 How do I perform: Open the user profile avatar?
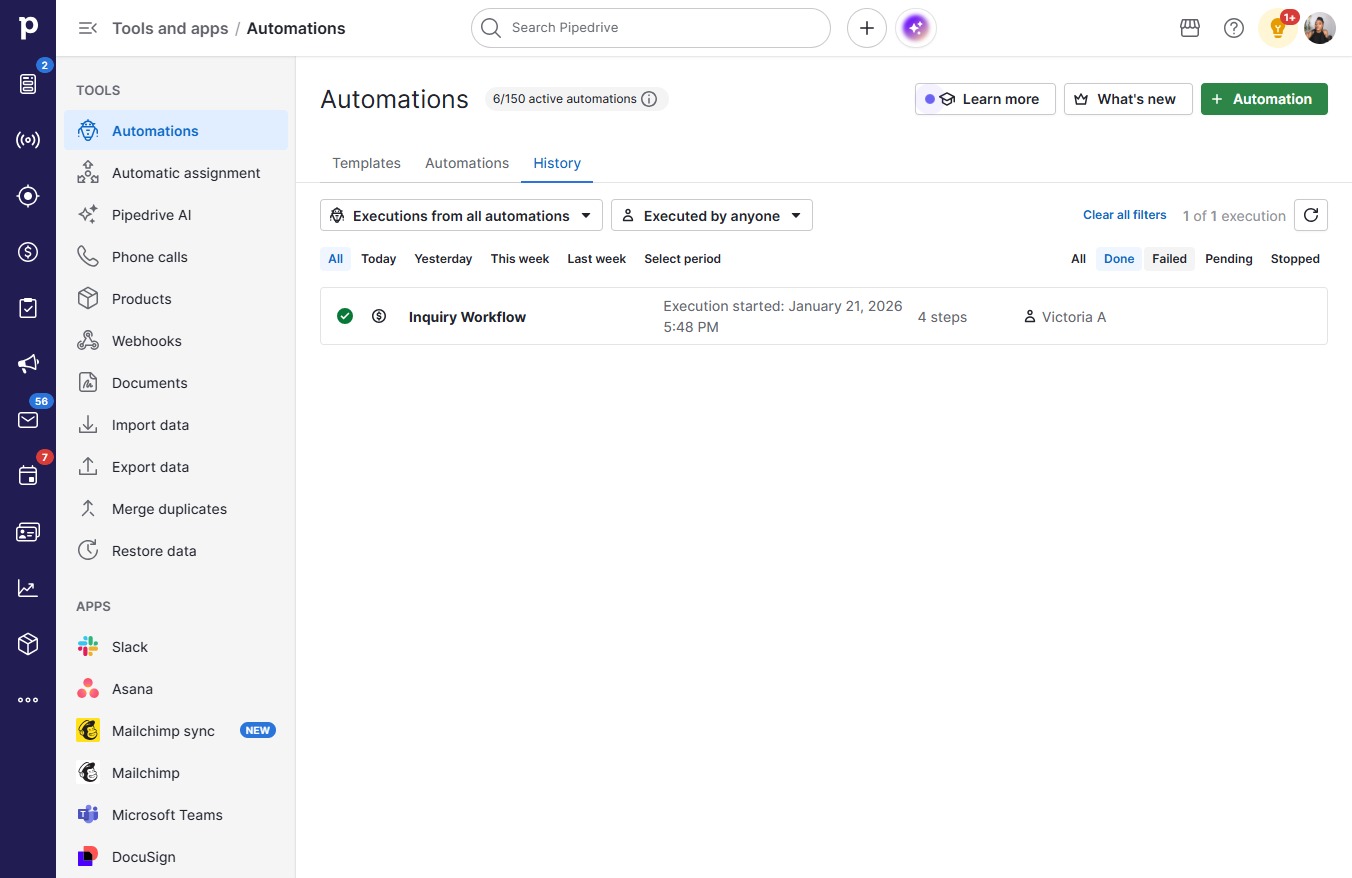point(1320,28)
